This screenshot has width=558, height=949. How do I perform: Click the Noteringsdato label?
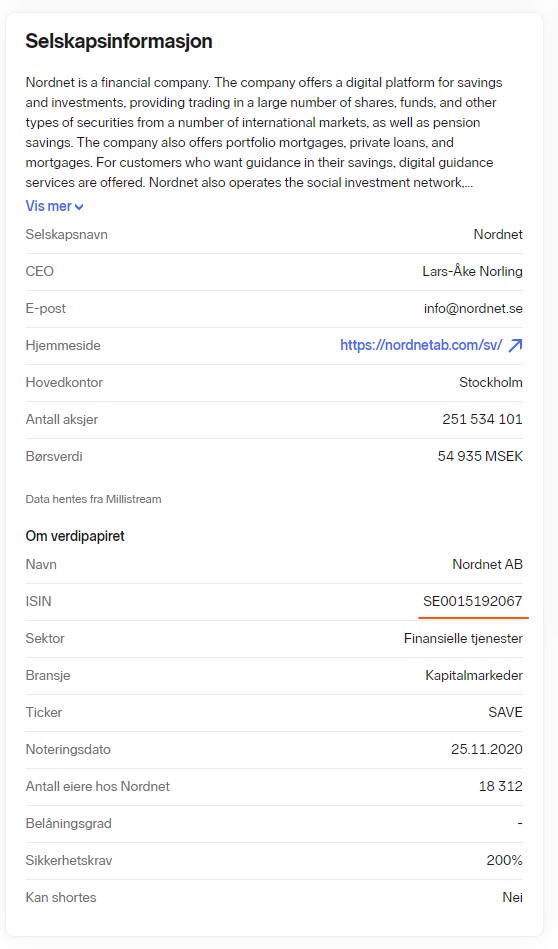tap(68, 749)
